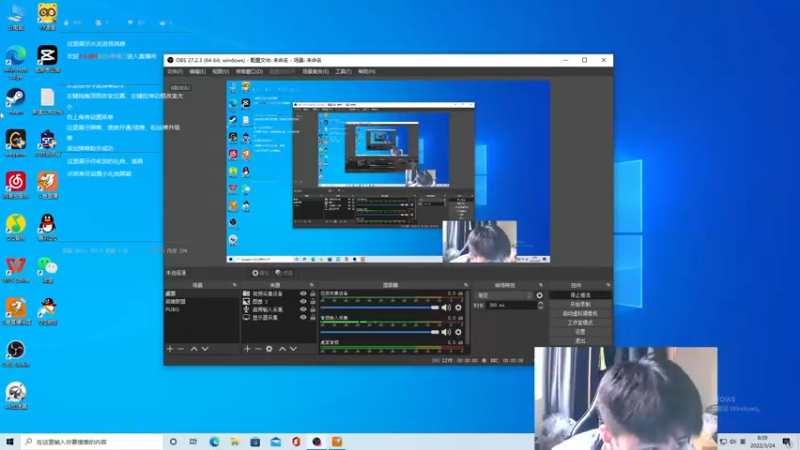Mute the second mixer audio channel
The width and height of the screenshot is (800, 450).
pos(446,332)
